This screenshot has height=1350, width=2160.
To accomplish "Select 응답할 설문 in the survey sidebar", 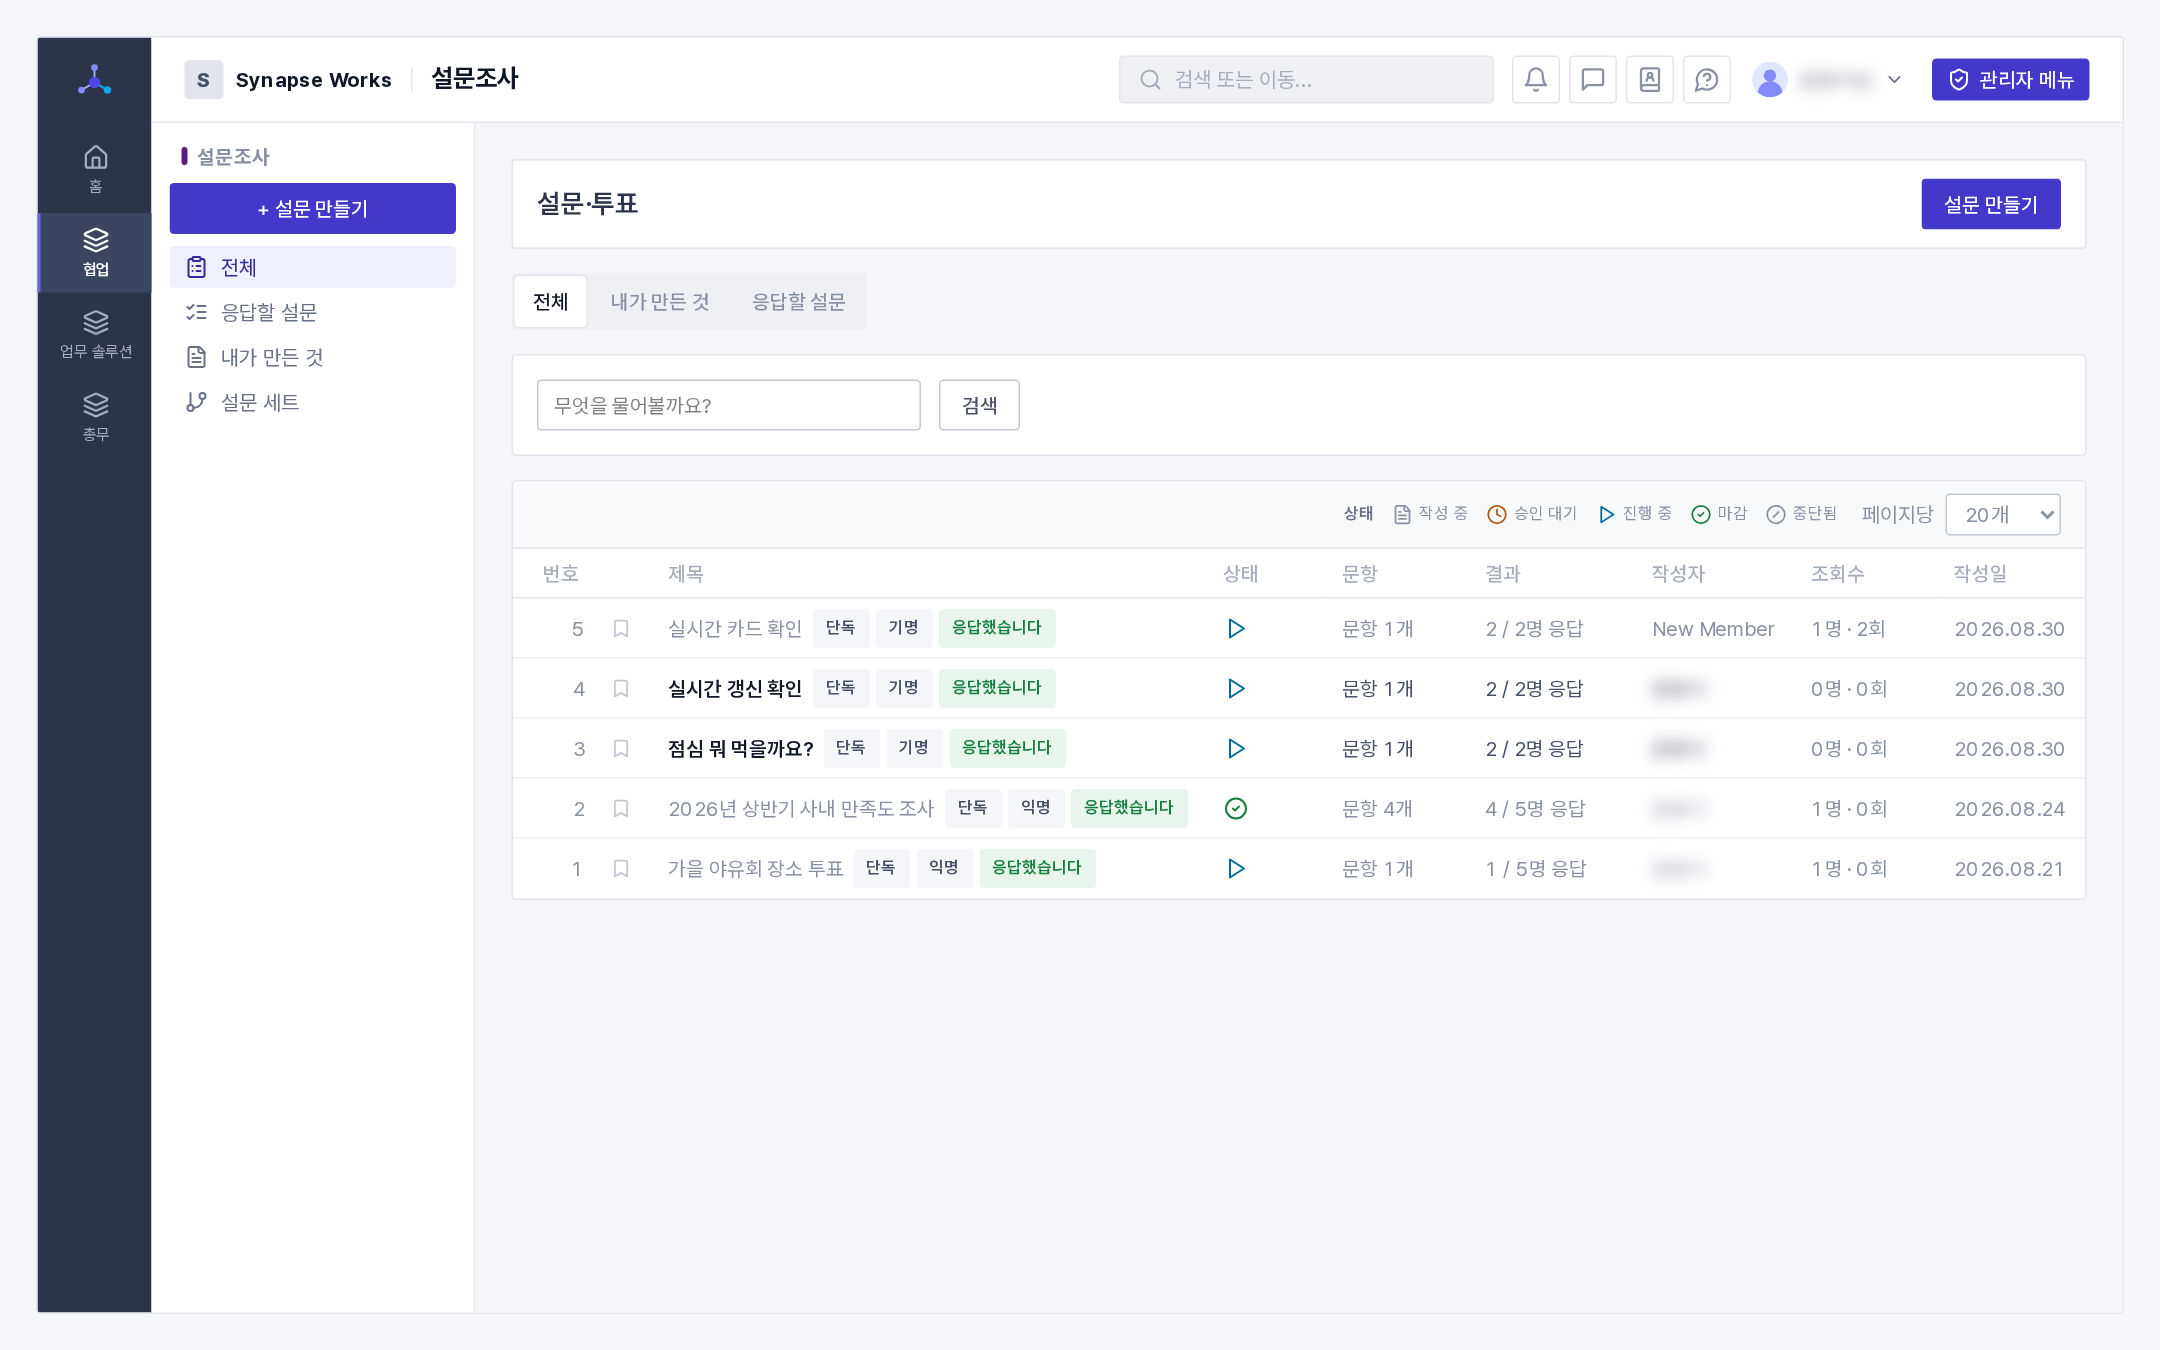I will click(x=312, y=312).
